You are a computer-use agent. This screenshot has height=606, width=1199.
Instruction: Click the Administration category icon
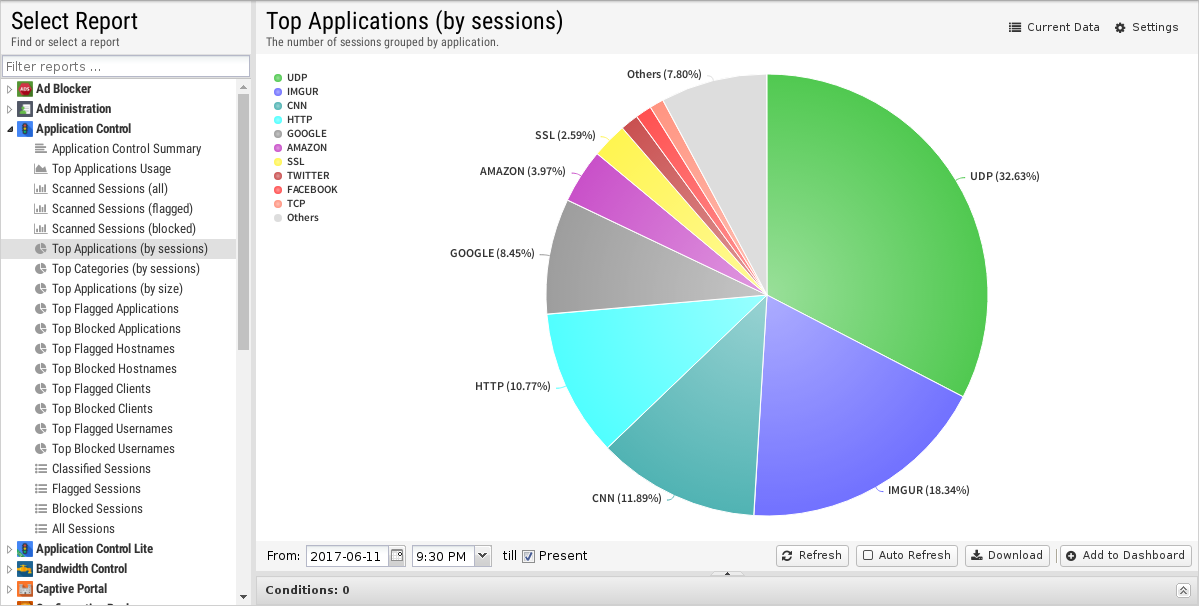[24, 109]
